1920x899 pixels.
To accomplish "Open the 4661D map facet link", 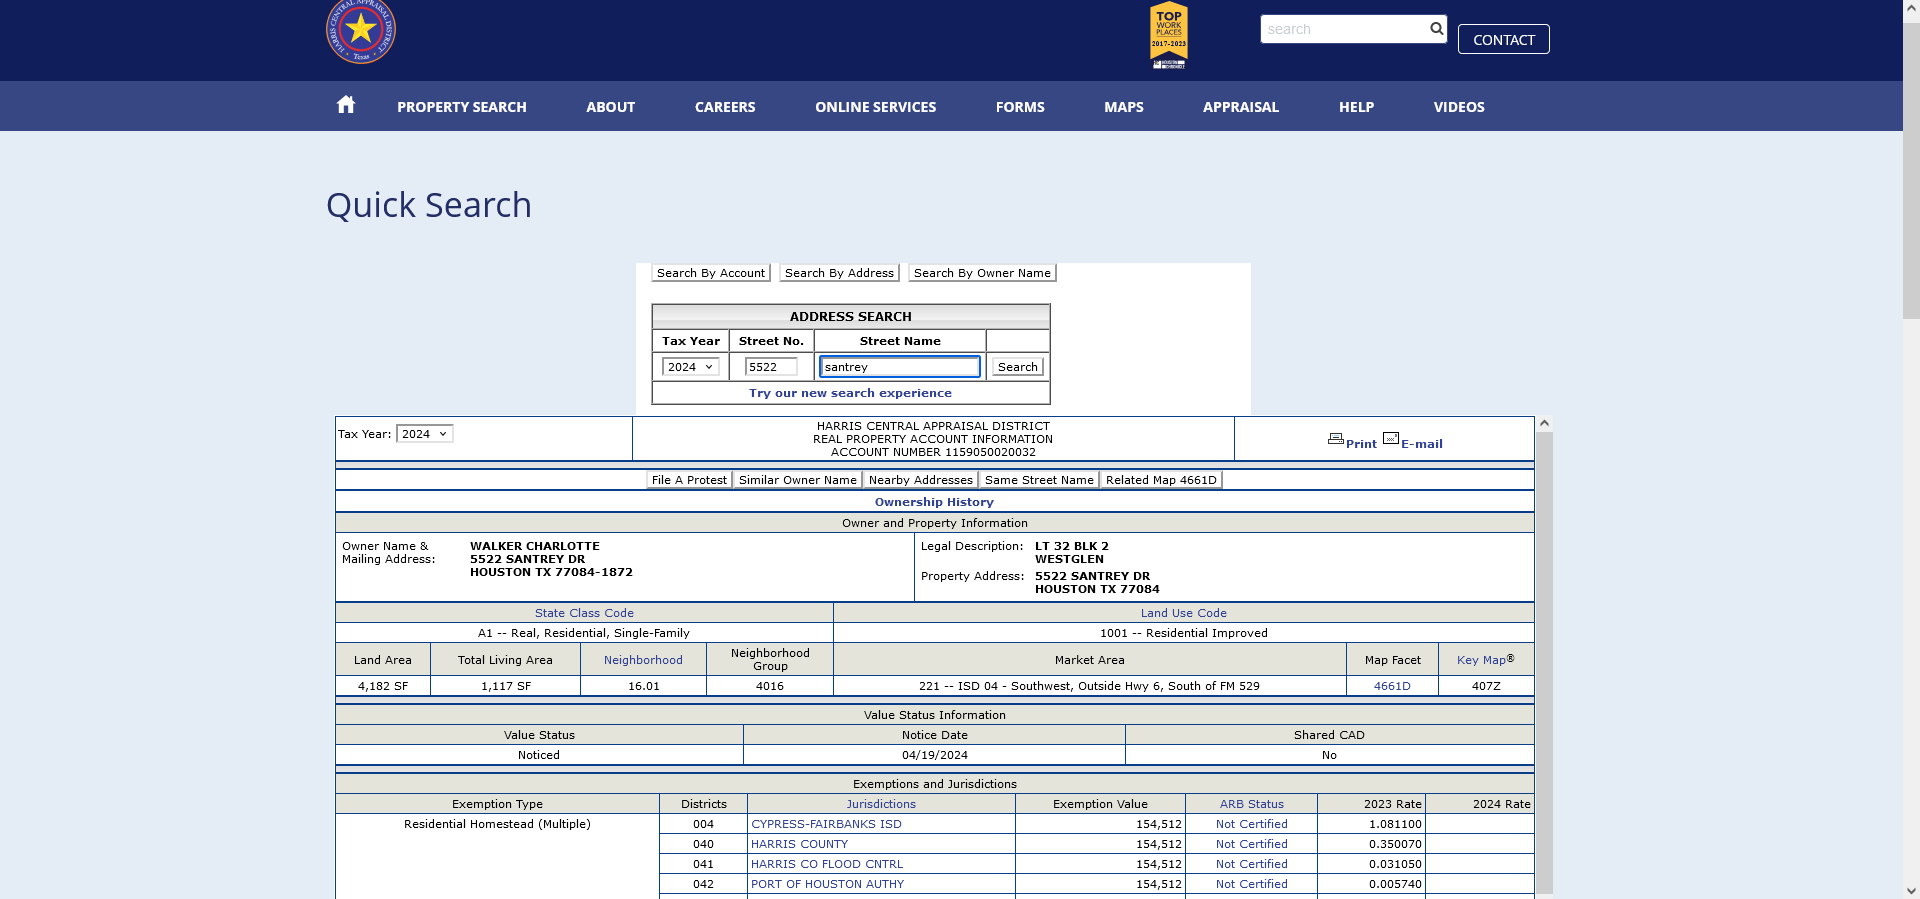I will pos(1392,686).
